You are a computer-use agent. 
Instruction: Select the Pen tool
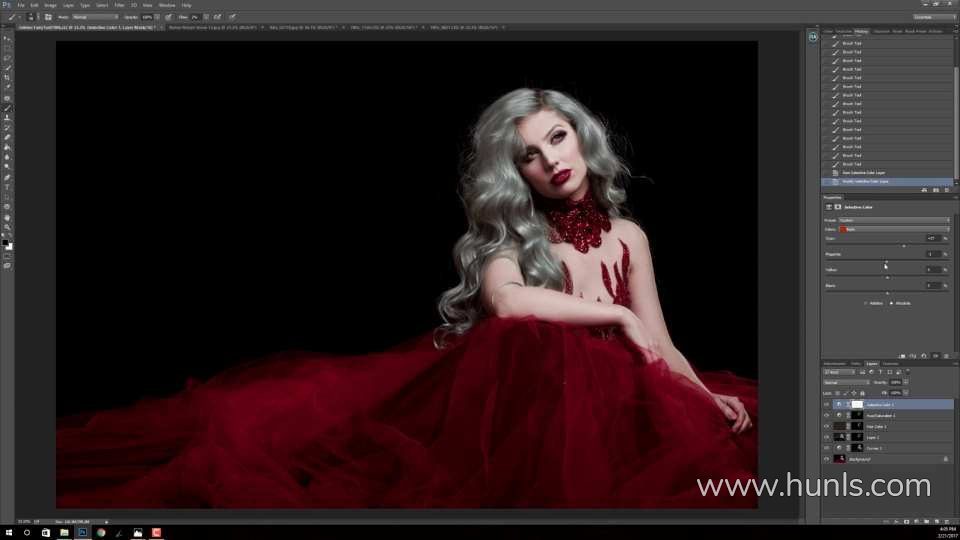coord(7,178)
